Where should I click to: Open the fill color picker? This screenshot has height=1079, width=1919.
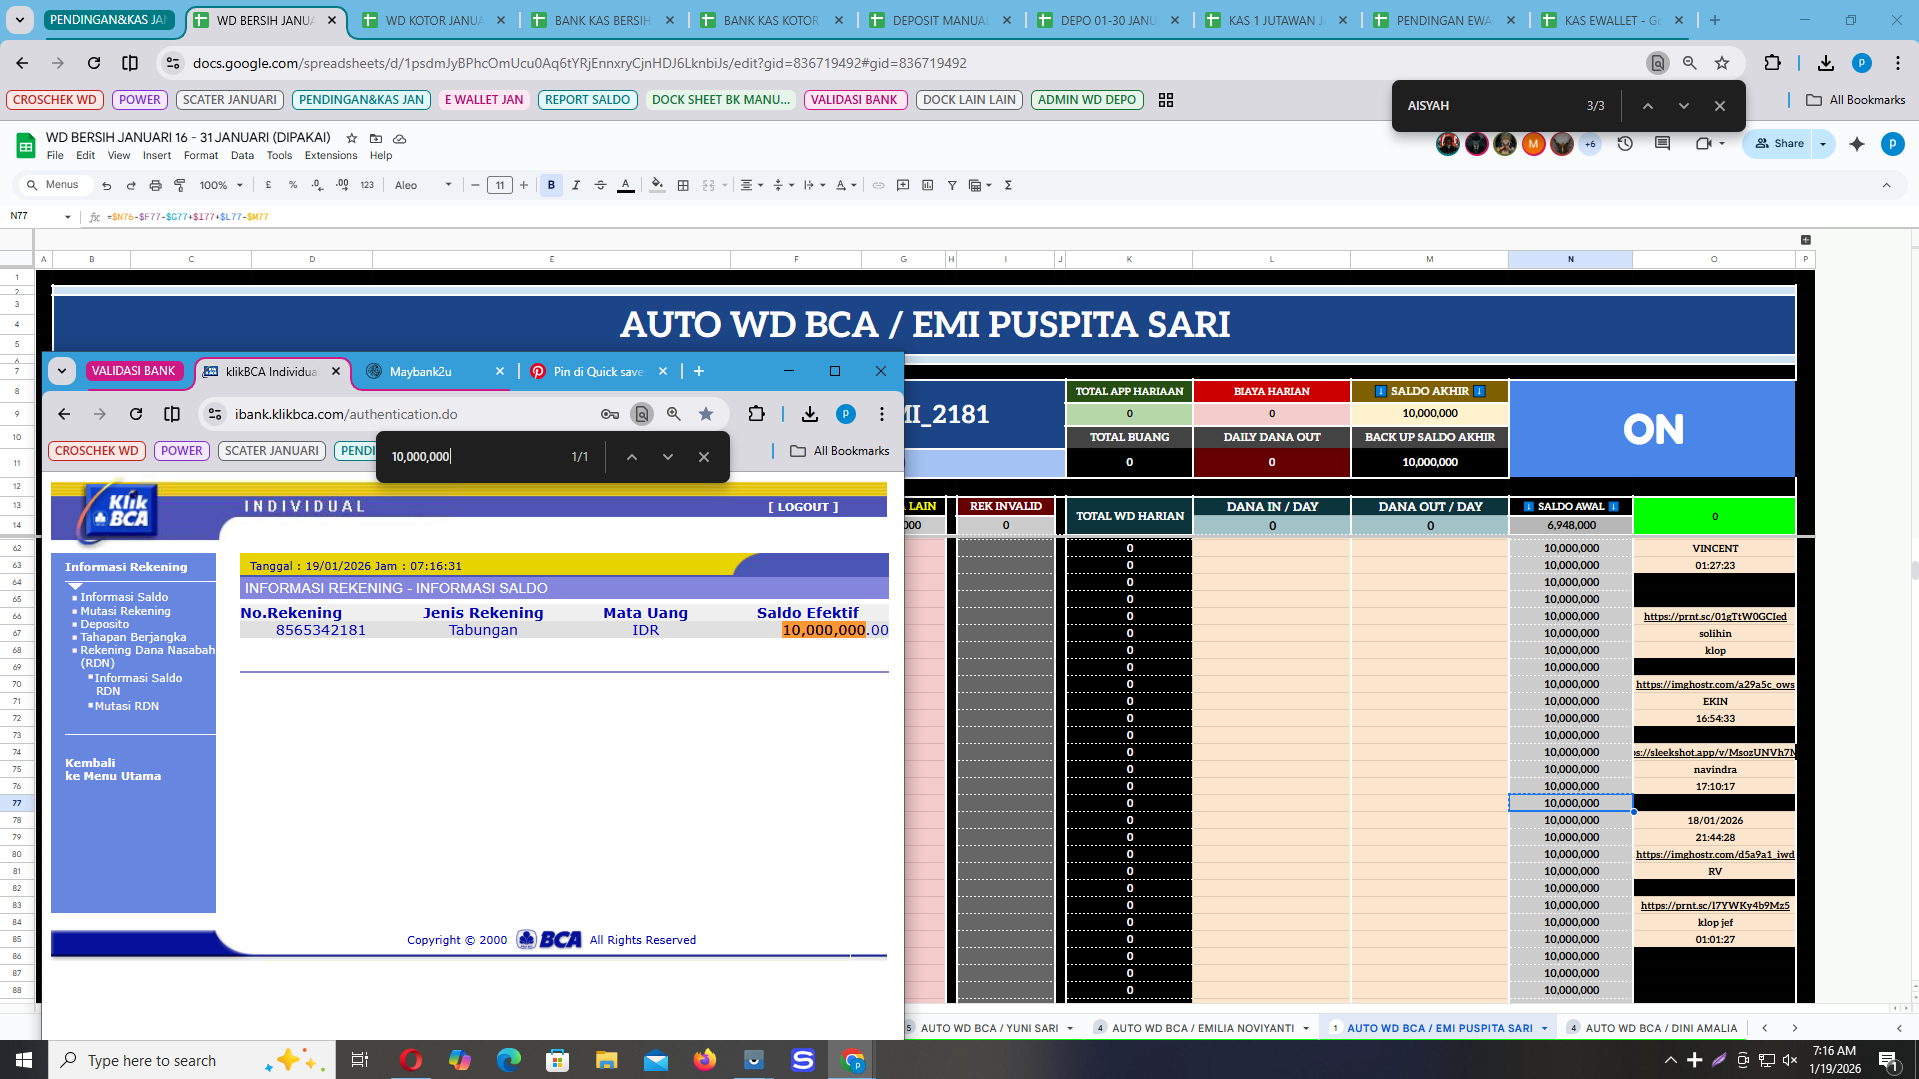(x=657, y=185)
